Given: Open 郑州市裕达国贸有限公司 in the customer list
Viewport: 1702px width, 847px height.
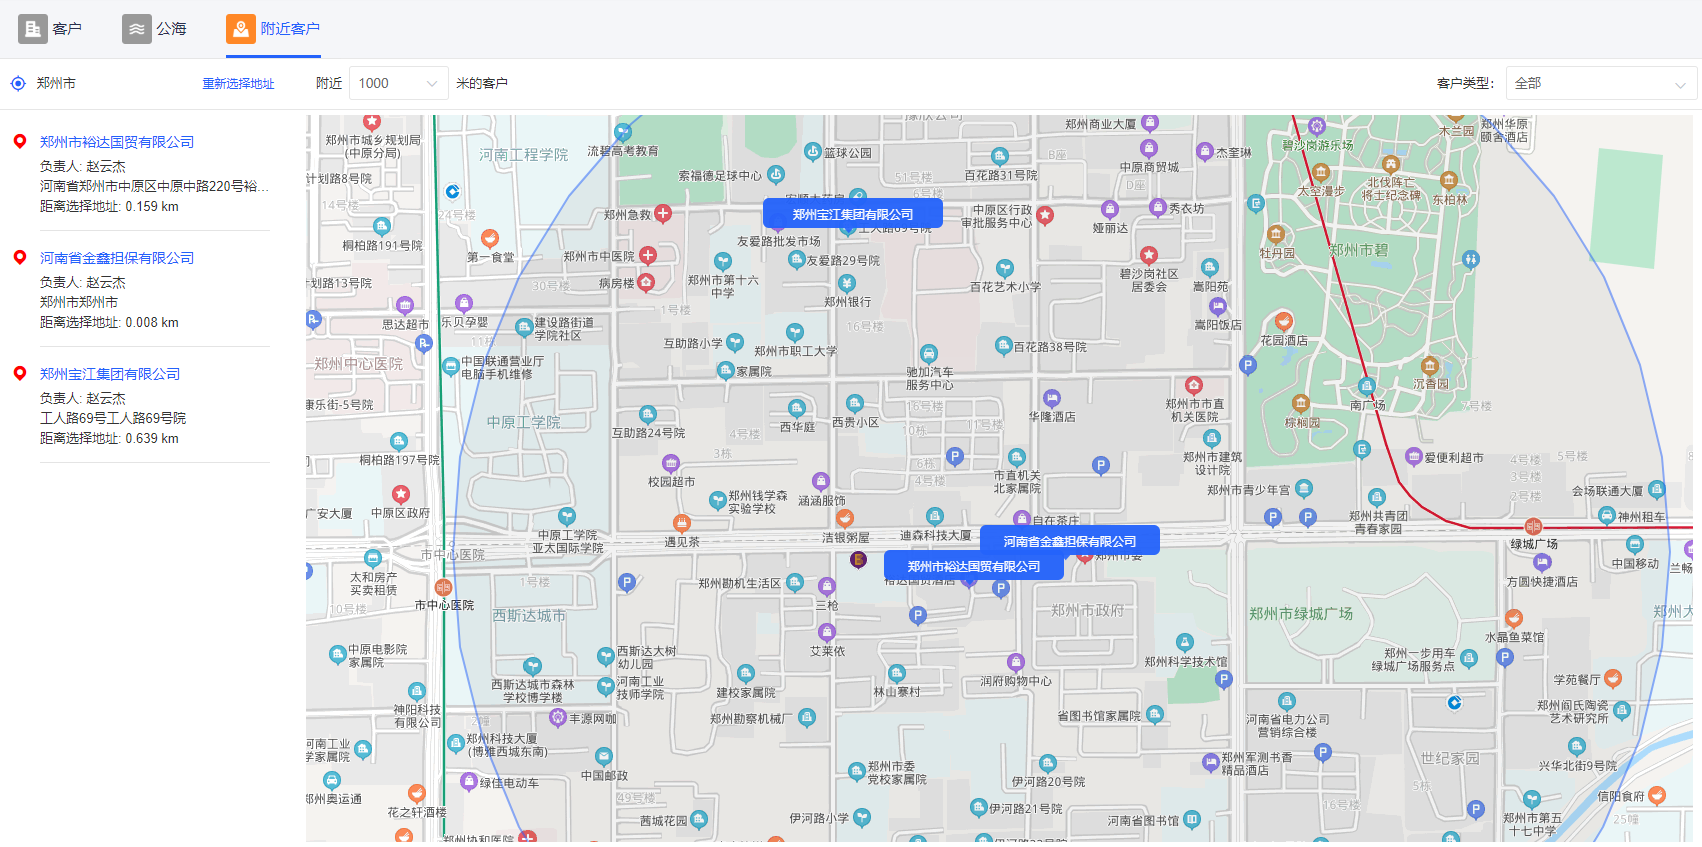Looking at the screenshot, I should click(x=117, y=142).
